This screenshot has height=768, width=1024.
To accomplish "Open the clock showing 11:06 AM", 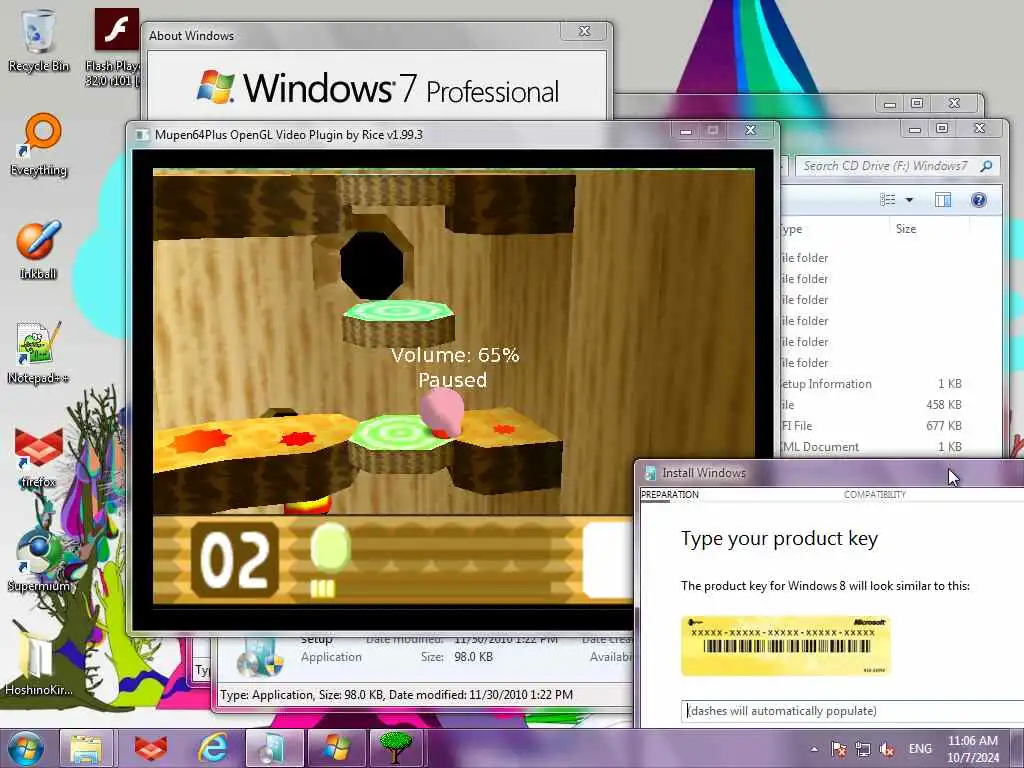I will [x=972, y=749].
